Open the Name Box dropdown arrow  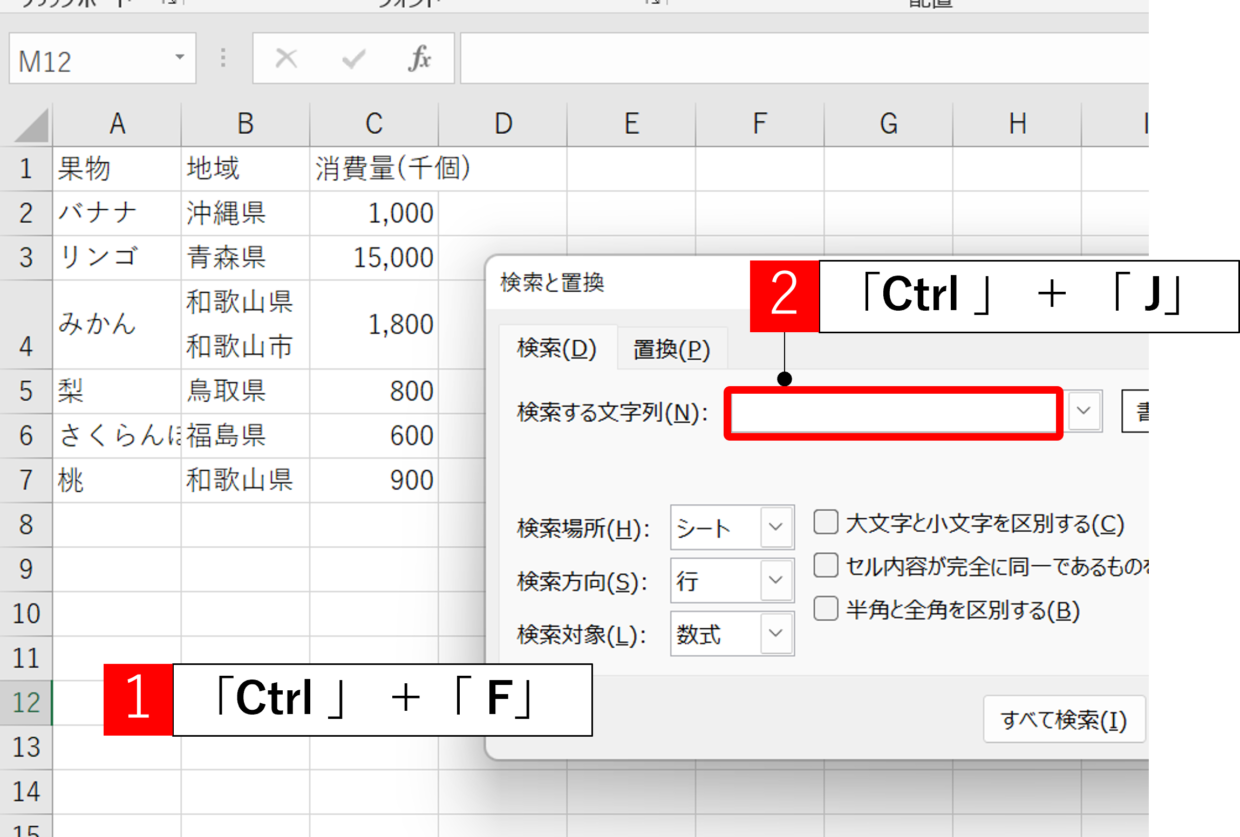tap(180, 58)
